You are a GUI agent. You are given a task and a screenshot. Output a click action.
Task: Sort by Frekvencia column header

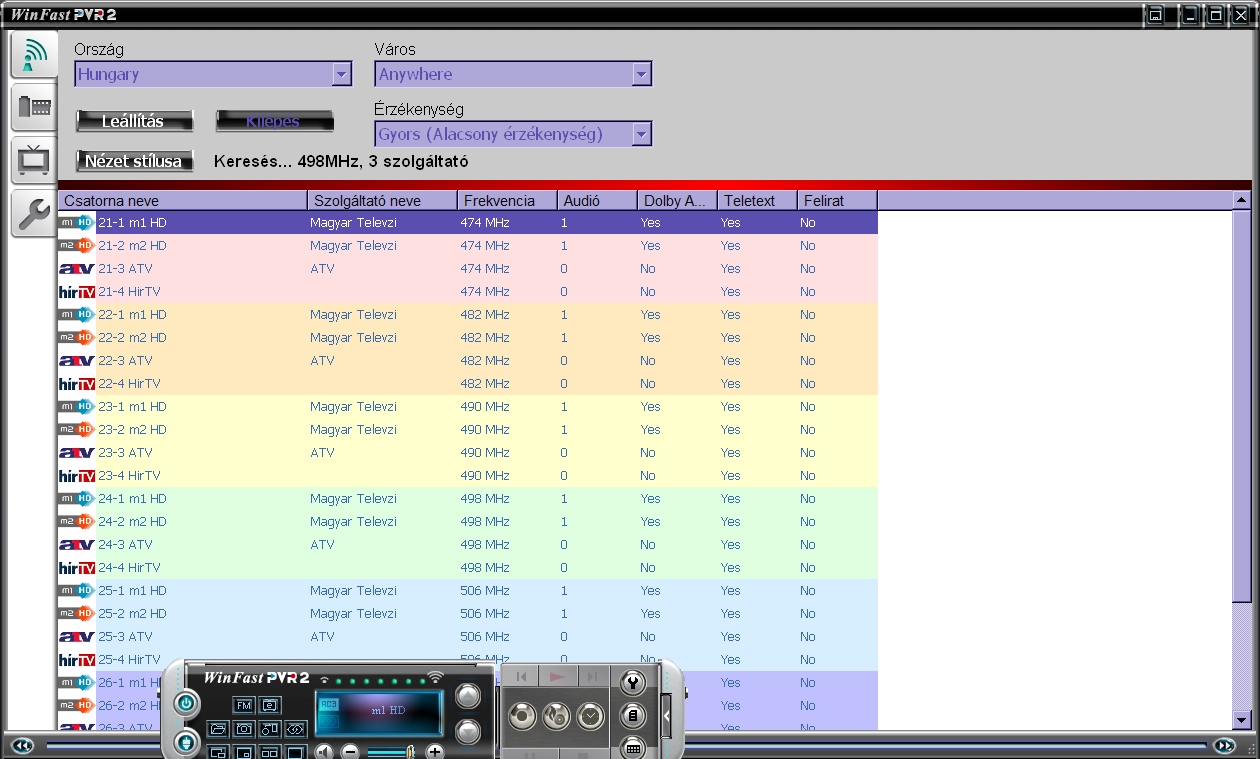pyautogui.click(x=507, y=200)
